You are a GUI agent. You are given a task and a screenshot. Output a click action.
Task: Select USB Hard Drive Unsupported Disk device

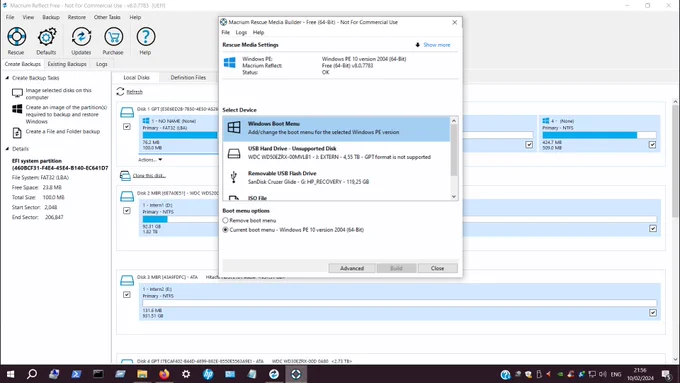click(336, 153)
